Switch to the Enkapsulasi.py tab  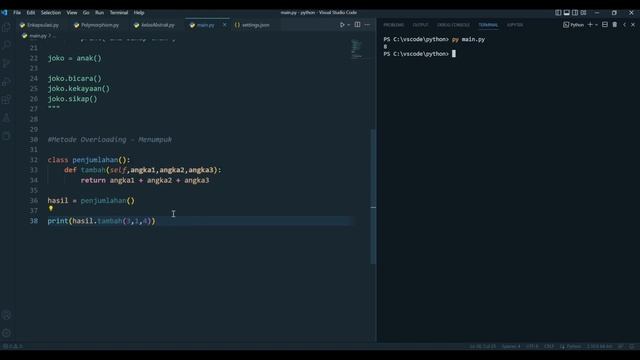tap(39, 25)
